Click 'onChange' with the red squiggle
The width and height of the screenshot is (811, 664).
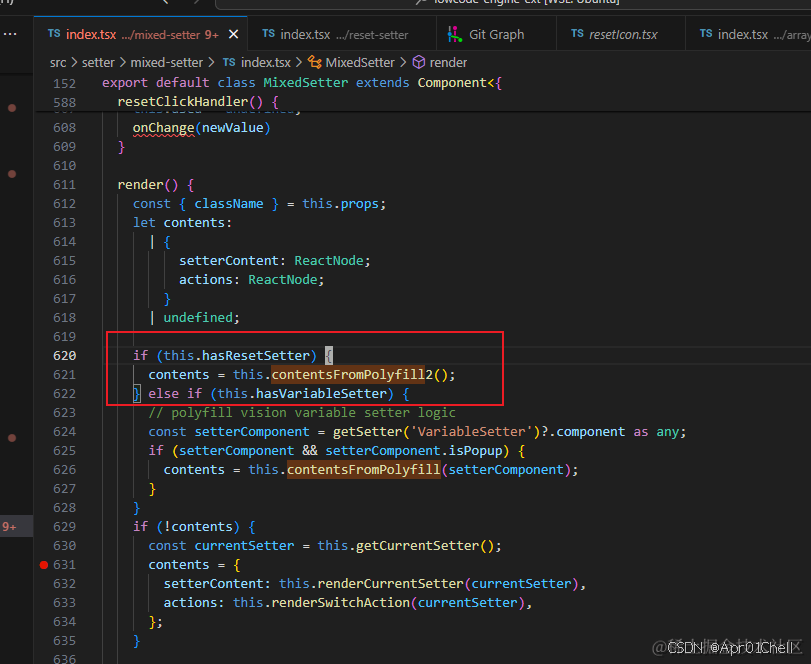point(163,128)
